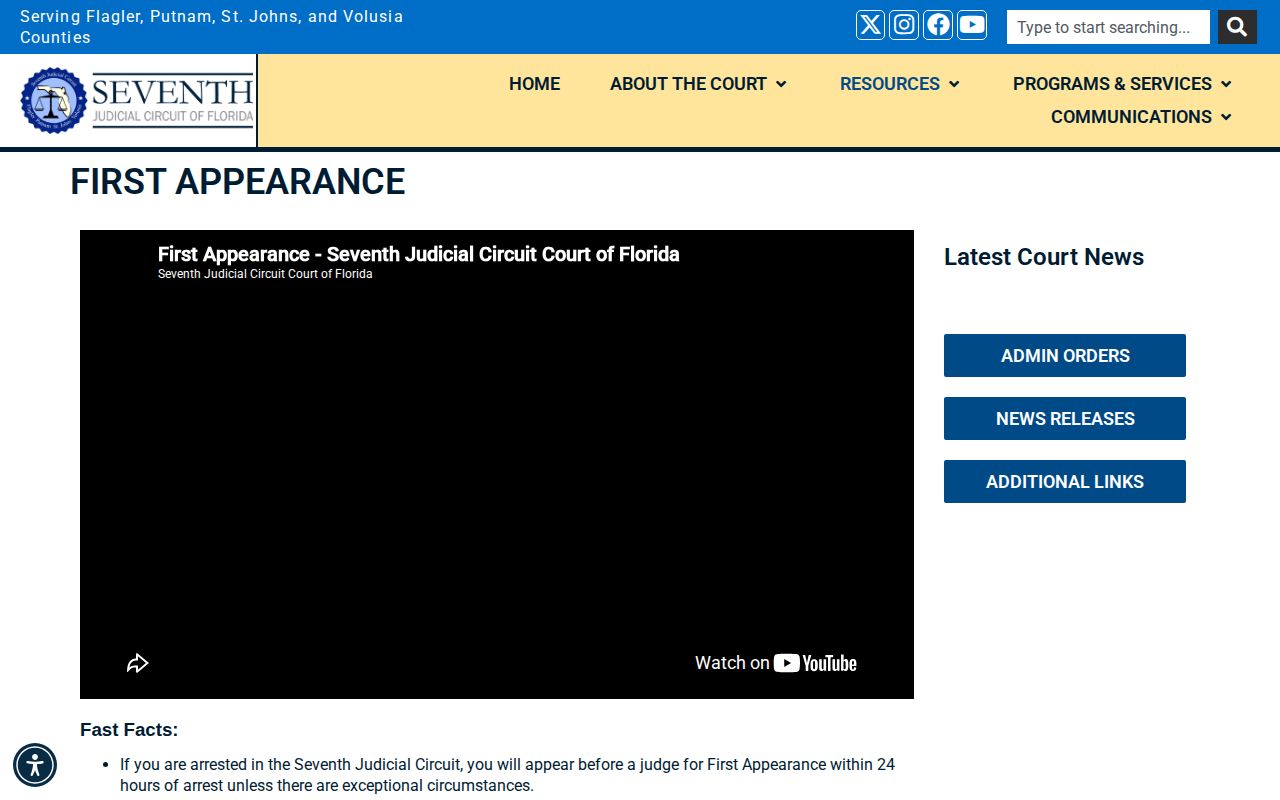The image size is (1280, 800).
Task: Click the 'Serving Flagler, Putnam' counties text
Action: 212,27
